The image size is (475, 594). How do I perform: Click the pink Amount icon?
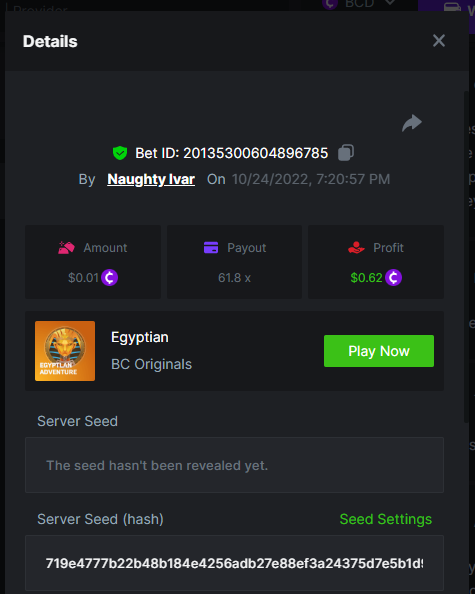(66, 248)
